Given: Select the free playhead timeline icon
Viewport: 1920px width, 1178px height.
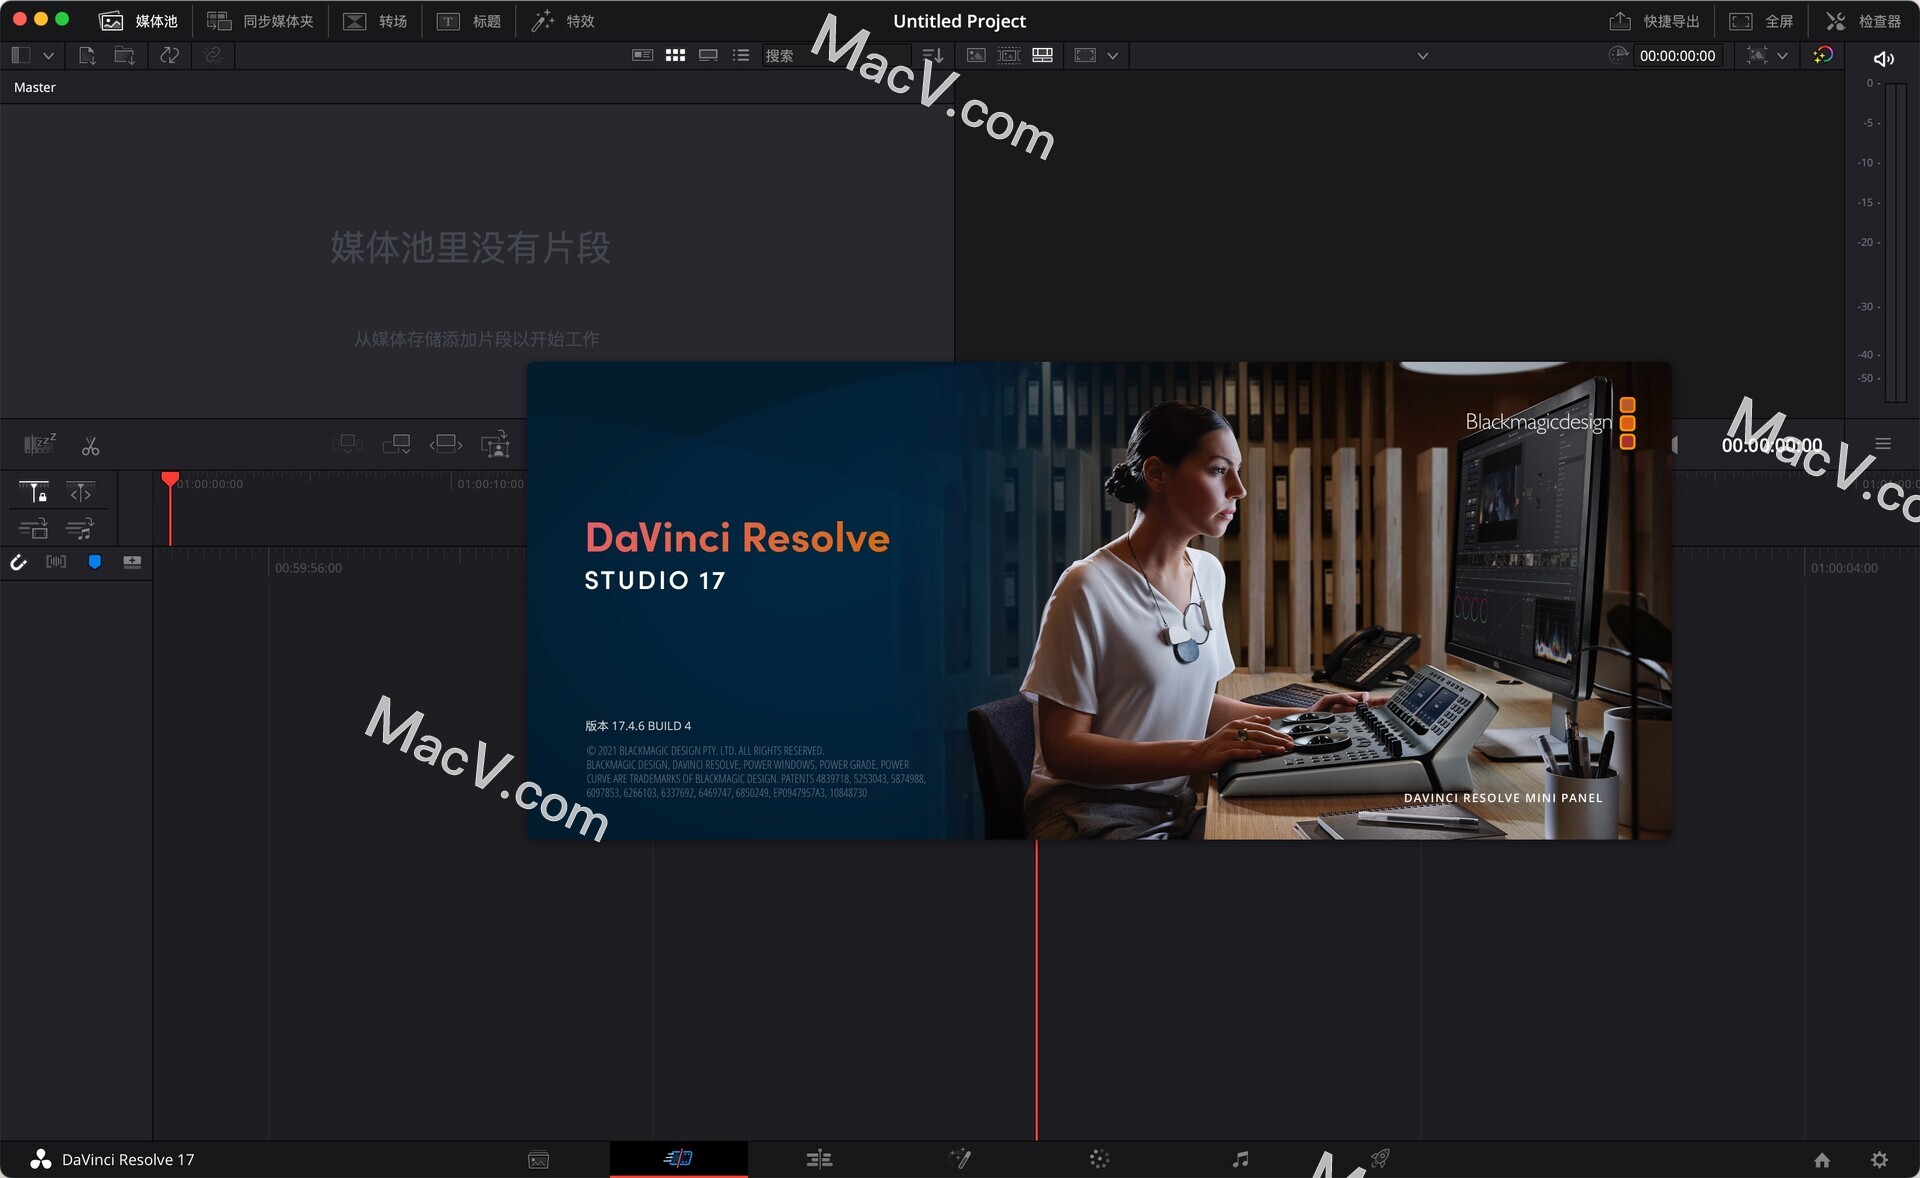Looking at the screenshot, I should [81, 492].
